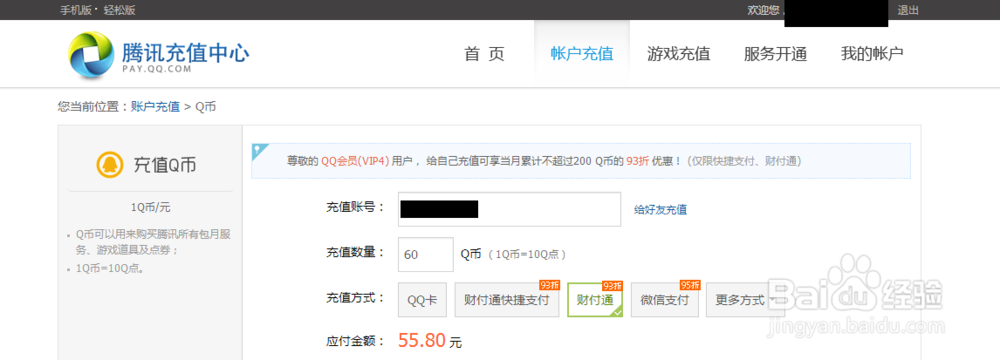Click the 给好友充值 link
Screen dimensions: 1000x360
tap(661, 209)
